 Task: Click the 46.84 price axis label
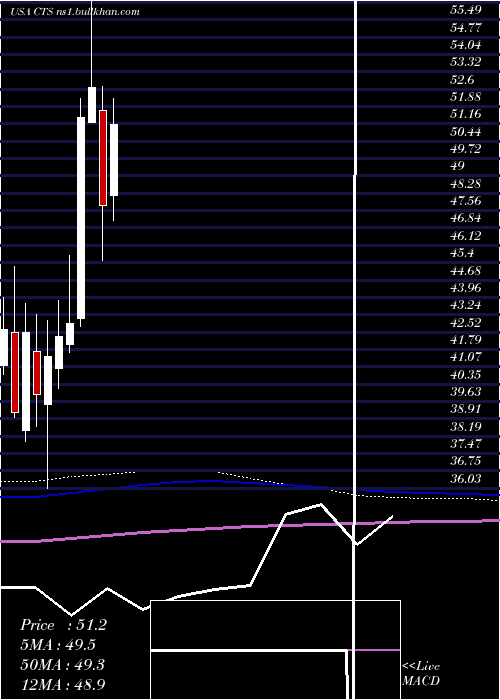[x=465, y=218]
